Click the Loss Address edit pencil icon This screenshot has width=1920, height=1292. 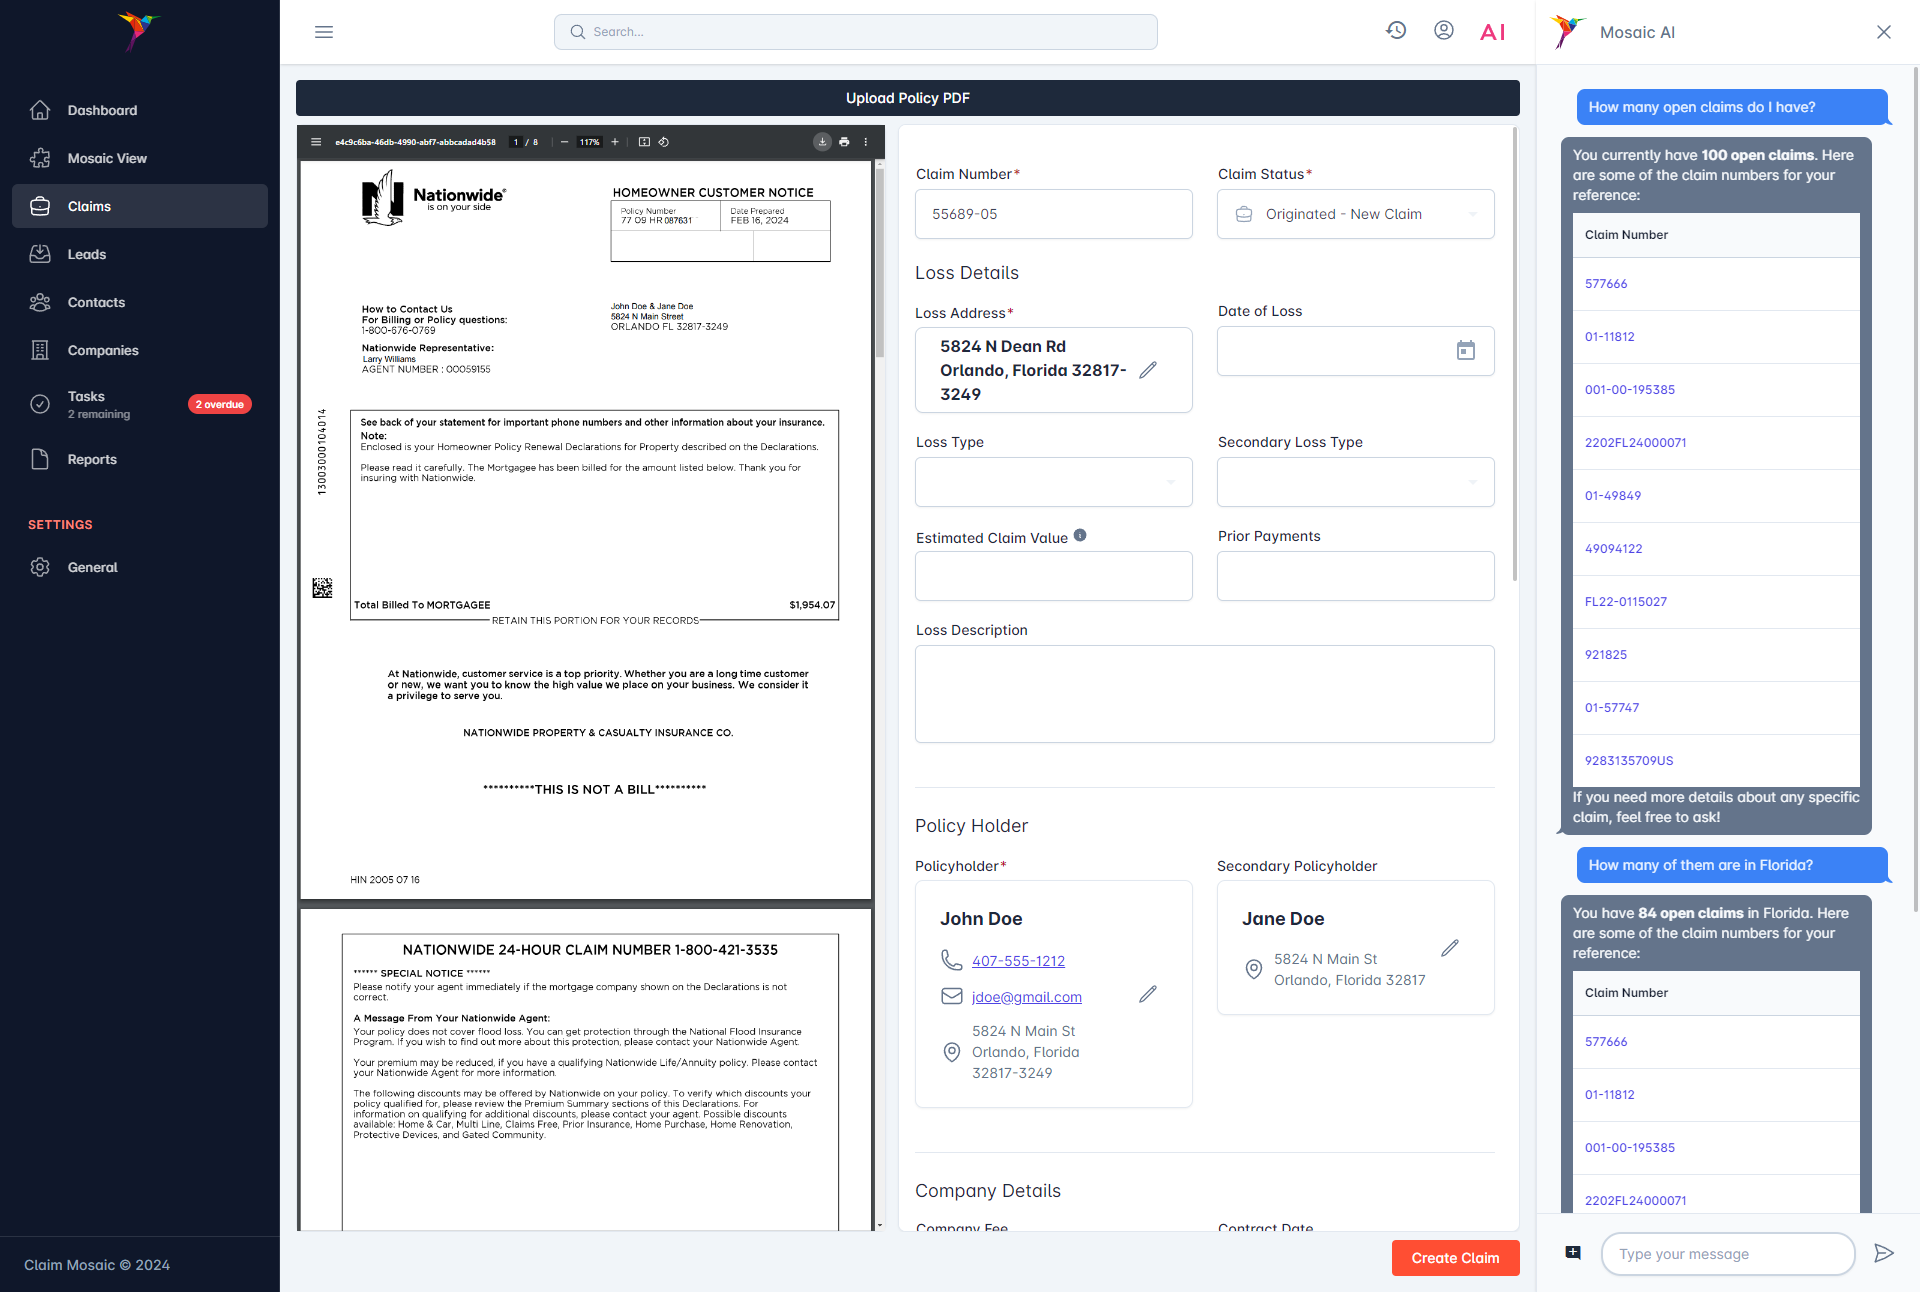coord(1147,371)
